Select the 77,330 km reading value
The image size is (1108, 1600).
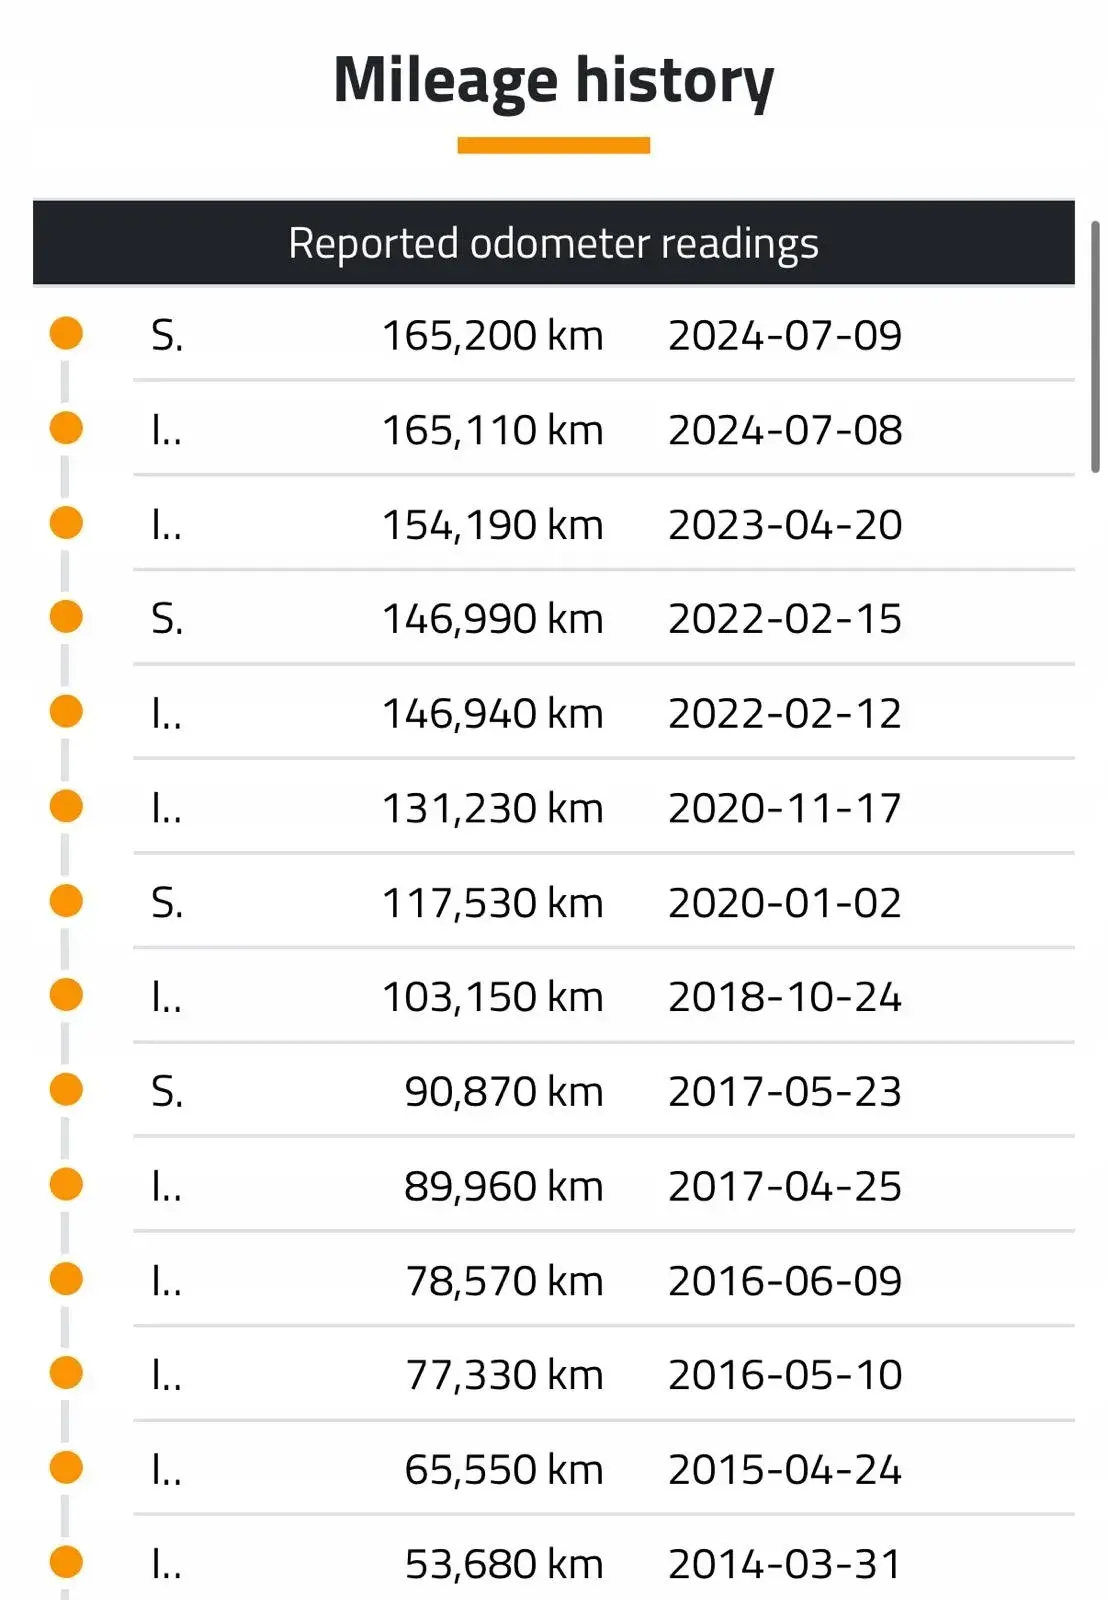coord(504,1375)
